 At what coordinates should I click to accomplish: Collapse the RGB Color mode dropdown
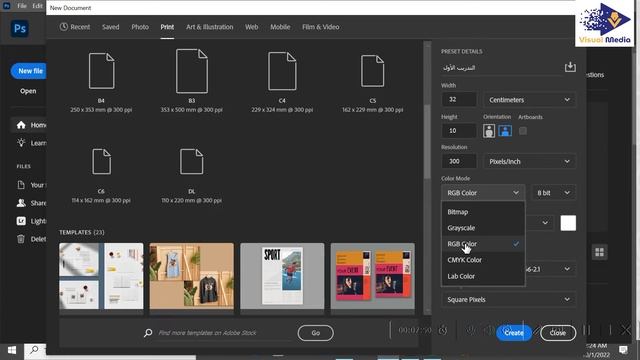point(482,193)
